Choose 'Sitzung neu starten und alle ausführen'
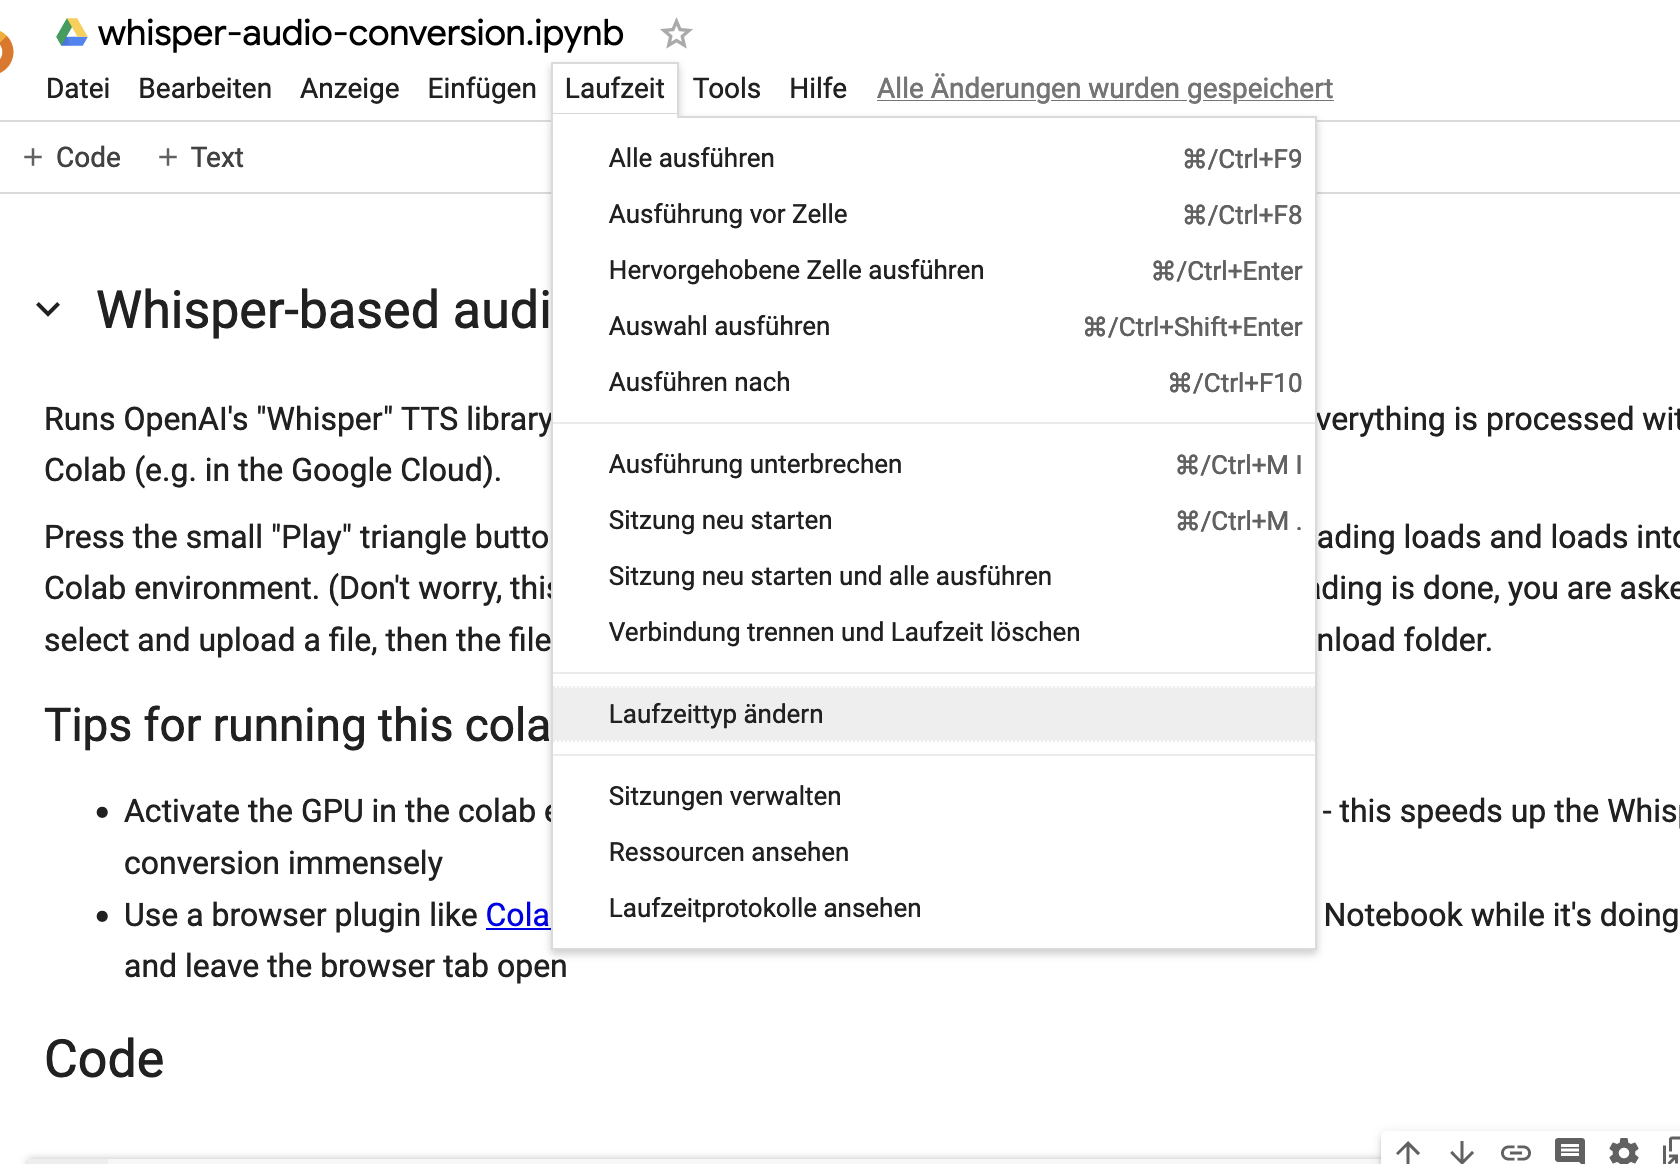 click(934, 576)
